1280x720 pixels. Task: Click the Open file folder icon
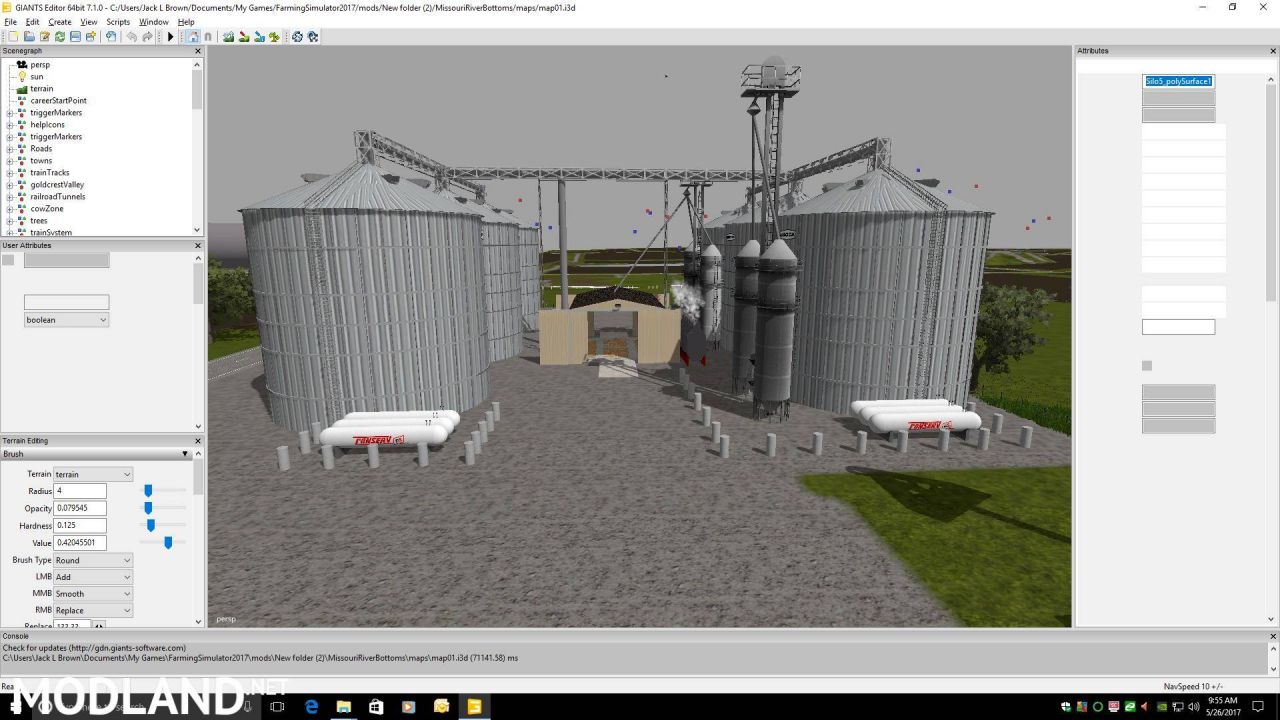point(29,37)
